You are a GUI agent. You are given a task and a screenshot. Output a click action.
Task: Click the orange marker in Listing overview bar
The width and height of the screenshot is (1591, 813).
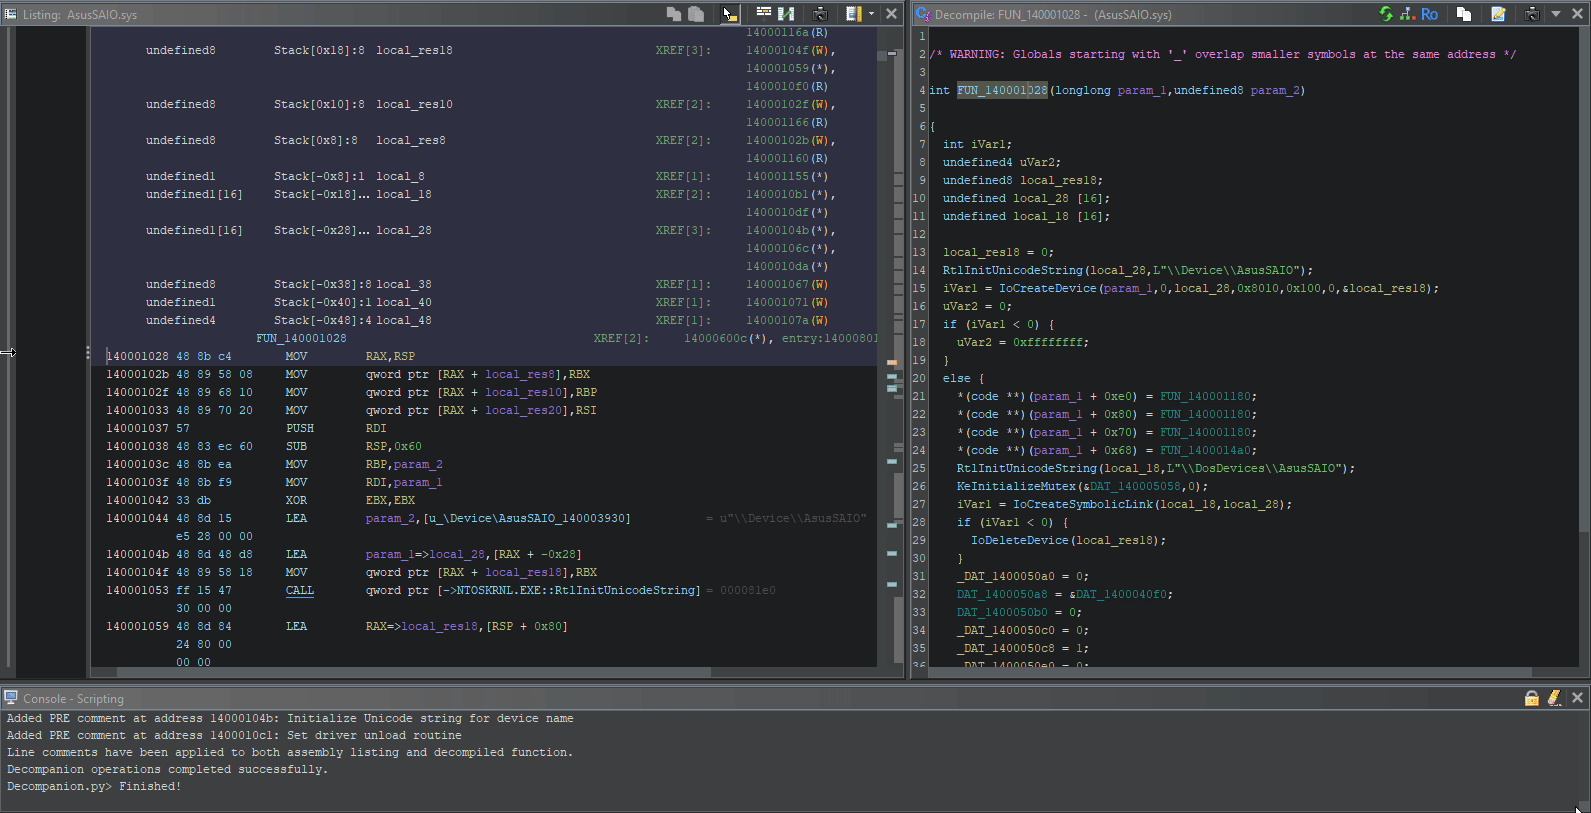(x=892, y=363)
